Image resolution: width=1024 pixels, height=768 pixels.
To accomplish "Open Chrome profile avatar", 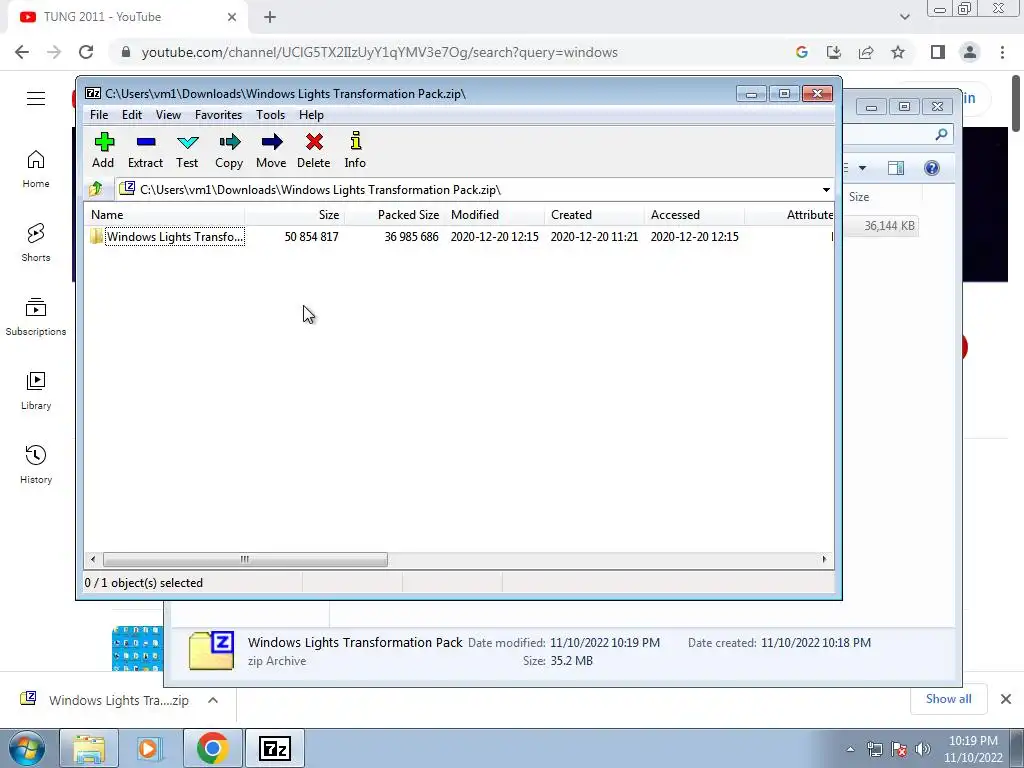I will (970, 52).
